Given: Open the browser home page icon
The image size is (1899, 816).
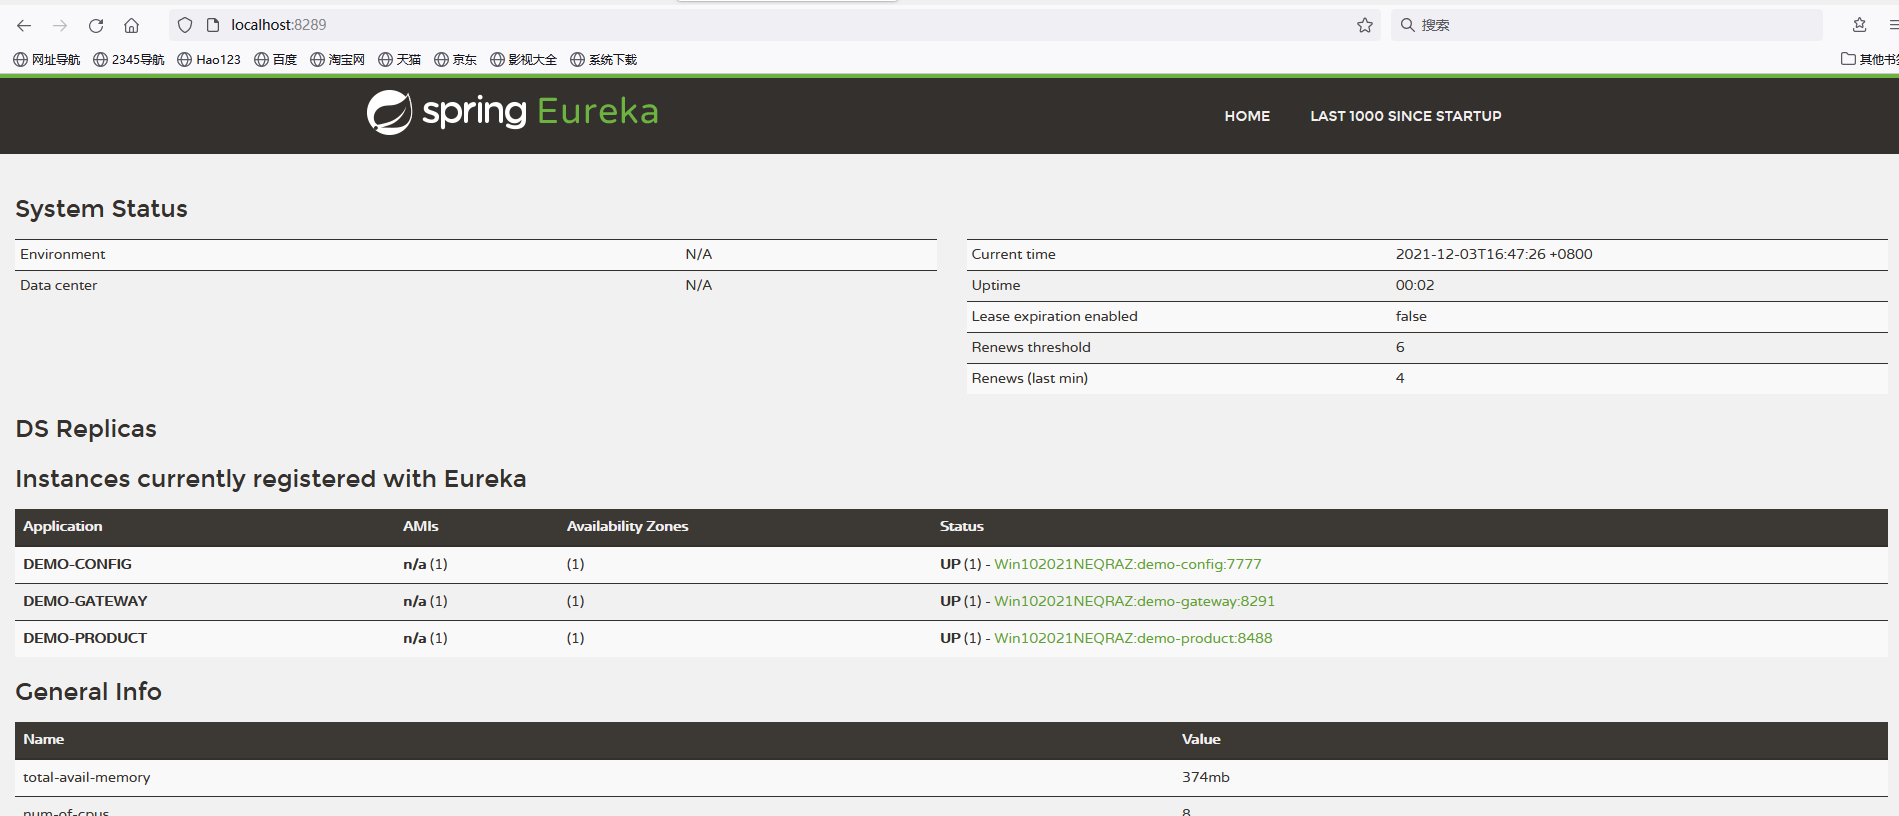Looking at the screenshot, I should [131, 25].
